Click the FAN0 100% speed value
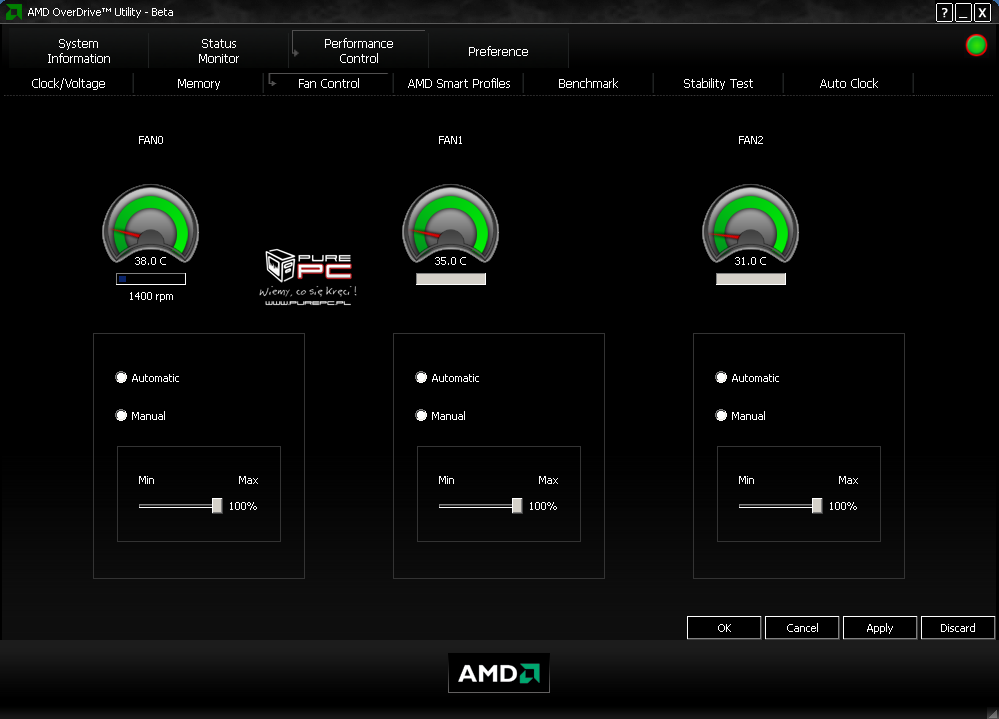999x719 pixels. 243,506
